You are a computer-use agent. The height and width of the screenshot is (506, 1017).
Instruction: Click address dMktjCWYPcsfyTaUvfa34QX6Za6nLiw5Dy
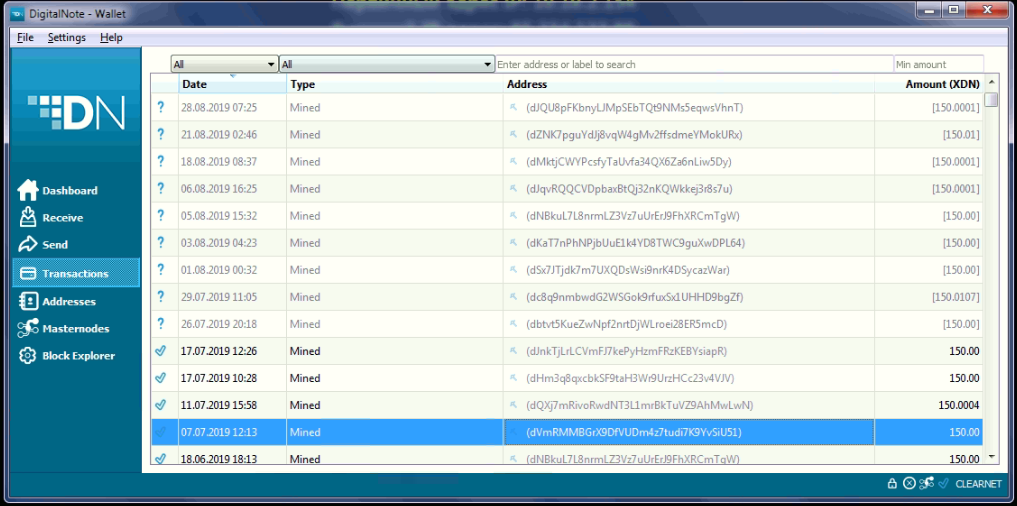tap(629, 162)
